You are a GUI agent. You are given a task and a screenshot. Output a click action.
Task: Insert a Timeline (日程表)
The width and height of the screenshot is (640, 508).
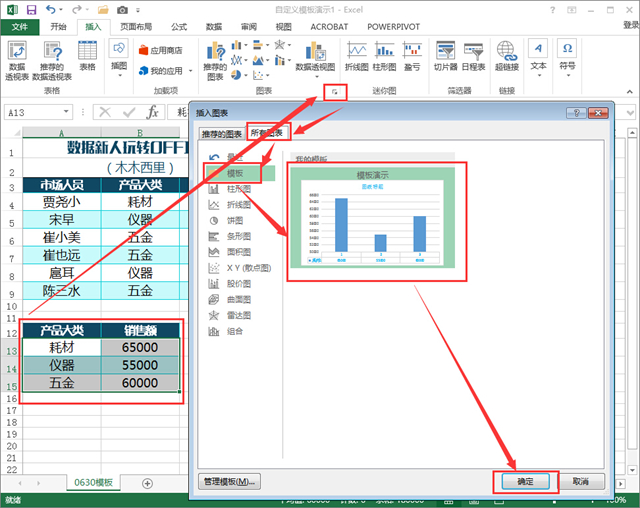473,56
